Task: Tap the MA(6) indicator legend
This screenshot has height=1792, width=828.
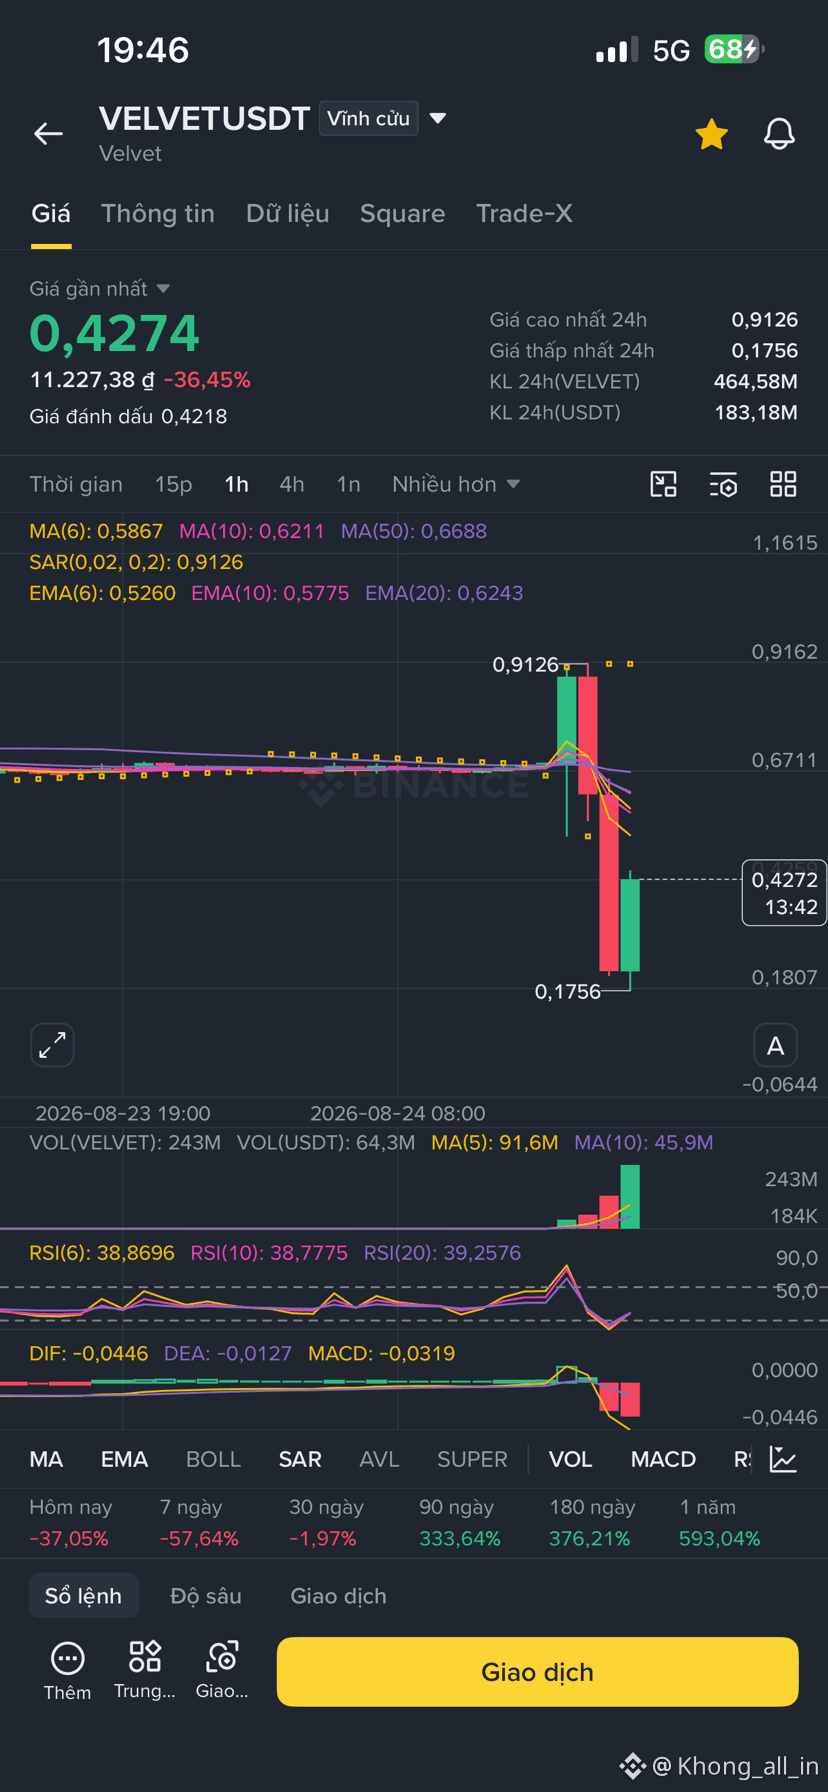Action: click(x=96, y=531)
